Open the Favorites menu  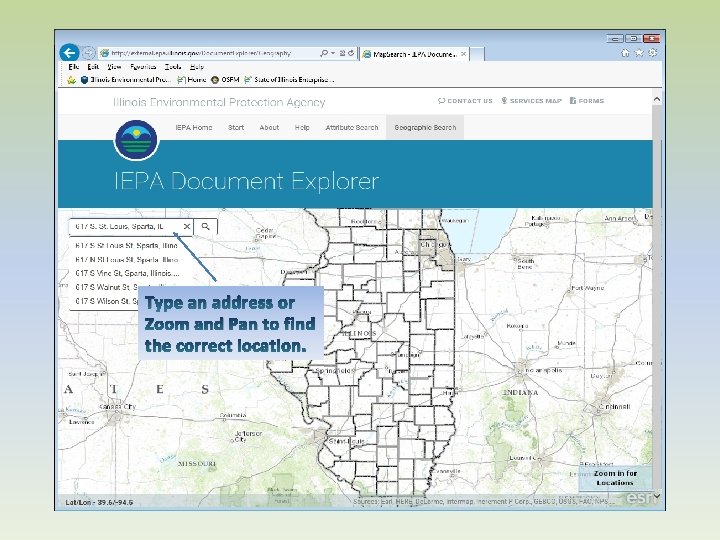pos(143,67)
